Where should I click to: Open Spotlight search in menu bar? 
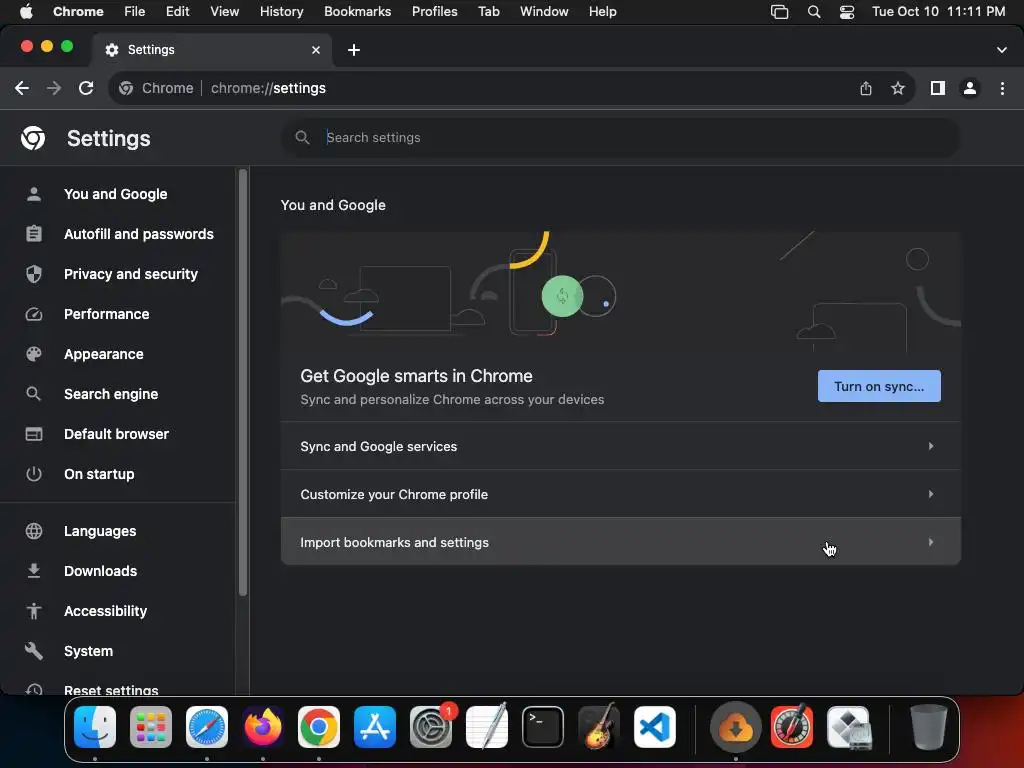[x=814, y=12]
